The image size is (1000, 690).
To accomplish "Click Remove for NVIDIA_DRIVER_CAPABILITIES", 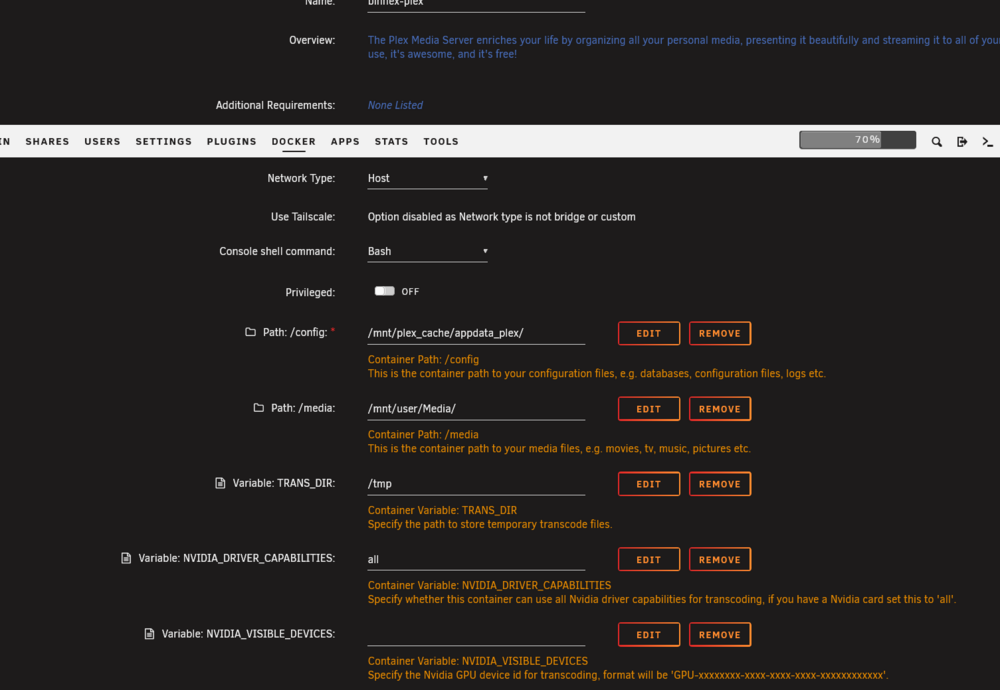I will pyautogui.click(x=719, y=559).
